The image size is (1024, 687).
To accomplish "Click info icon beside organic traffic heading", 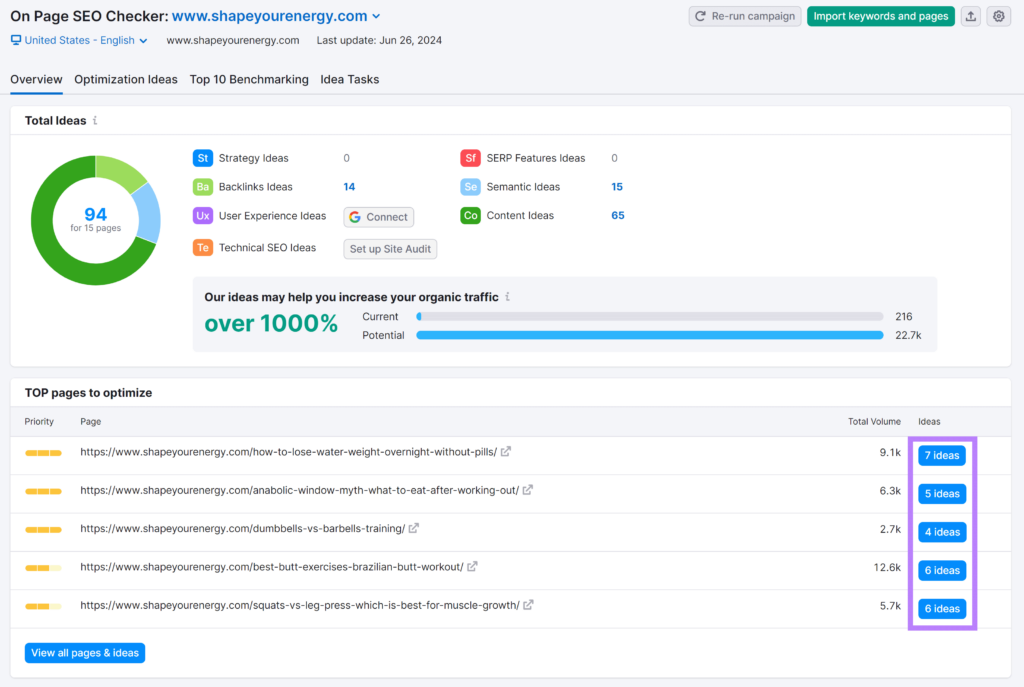I will pyautogui.click(x=507, y=296).
